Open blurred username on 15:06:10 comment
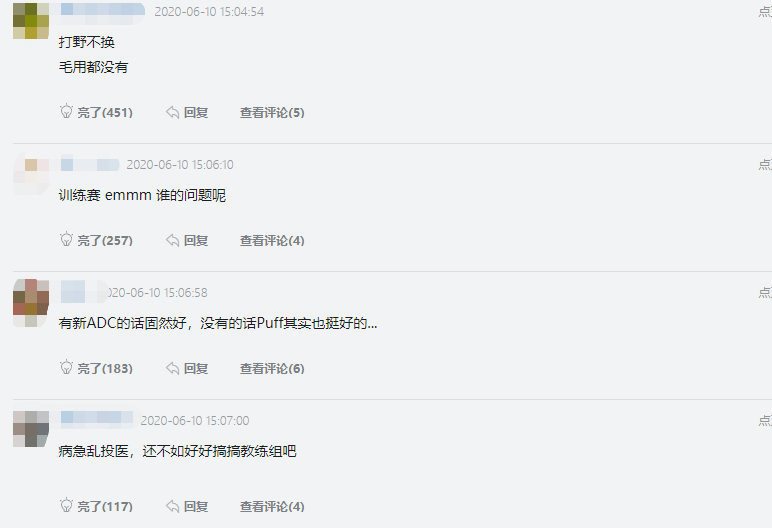The width and height of the screenshot is (772, 528). 90,165
